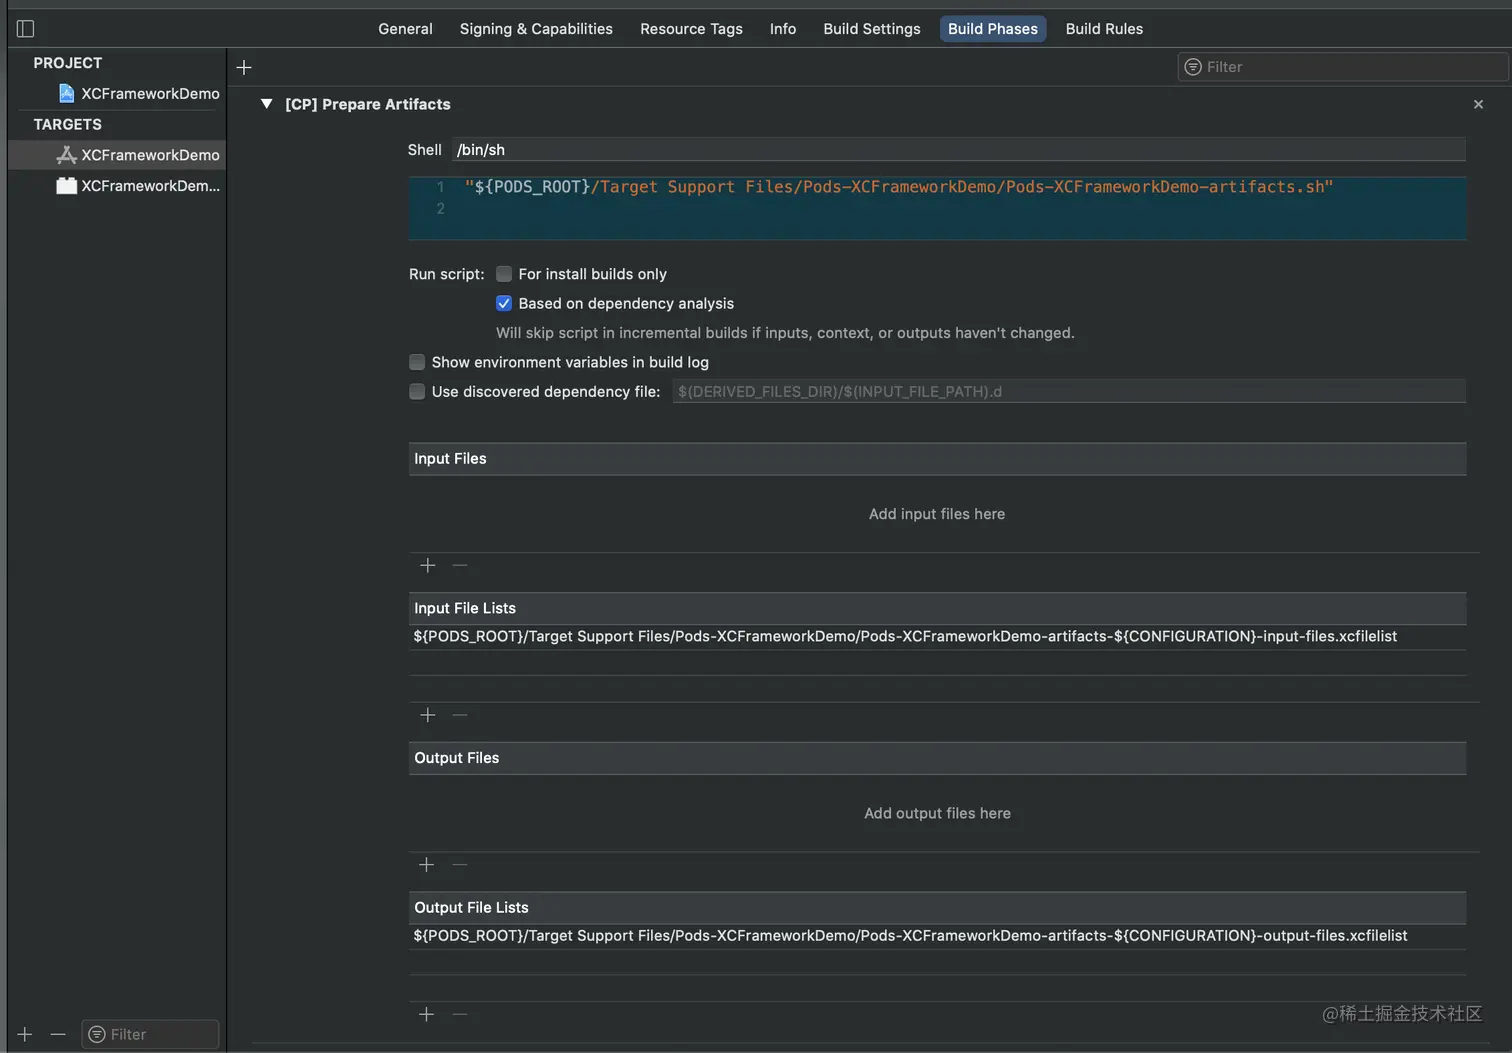Click the Output File Lists section header
The image size is (1512, 1053).
[937, 908]
